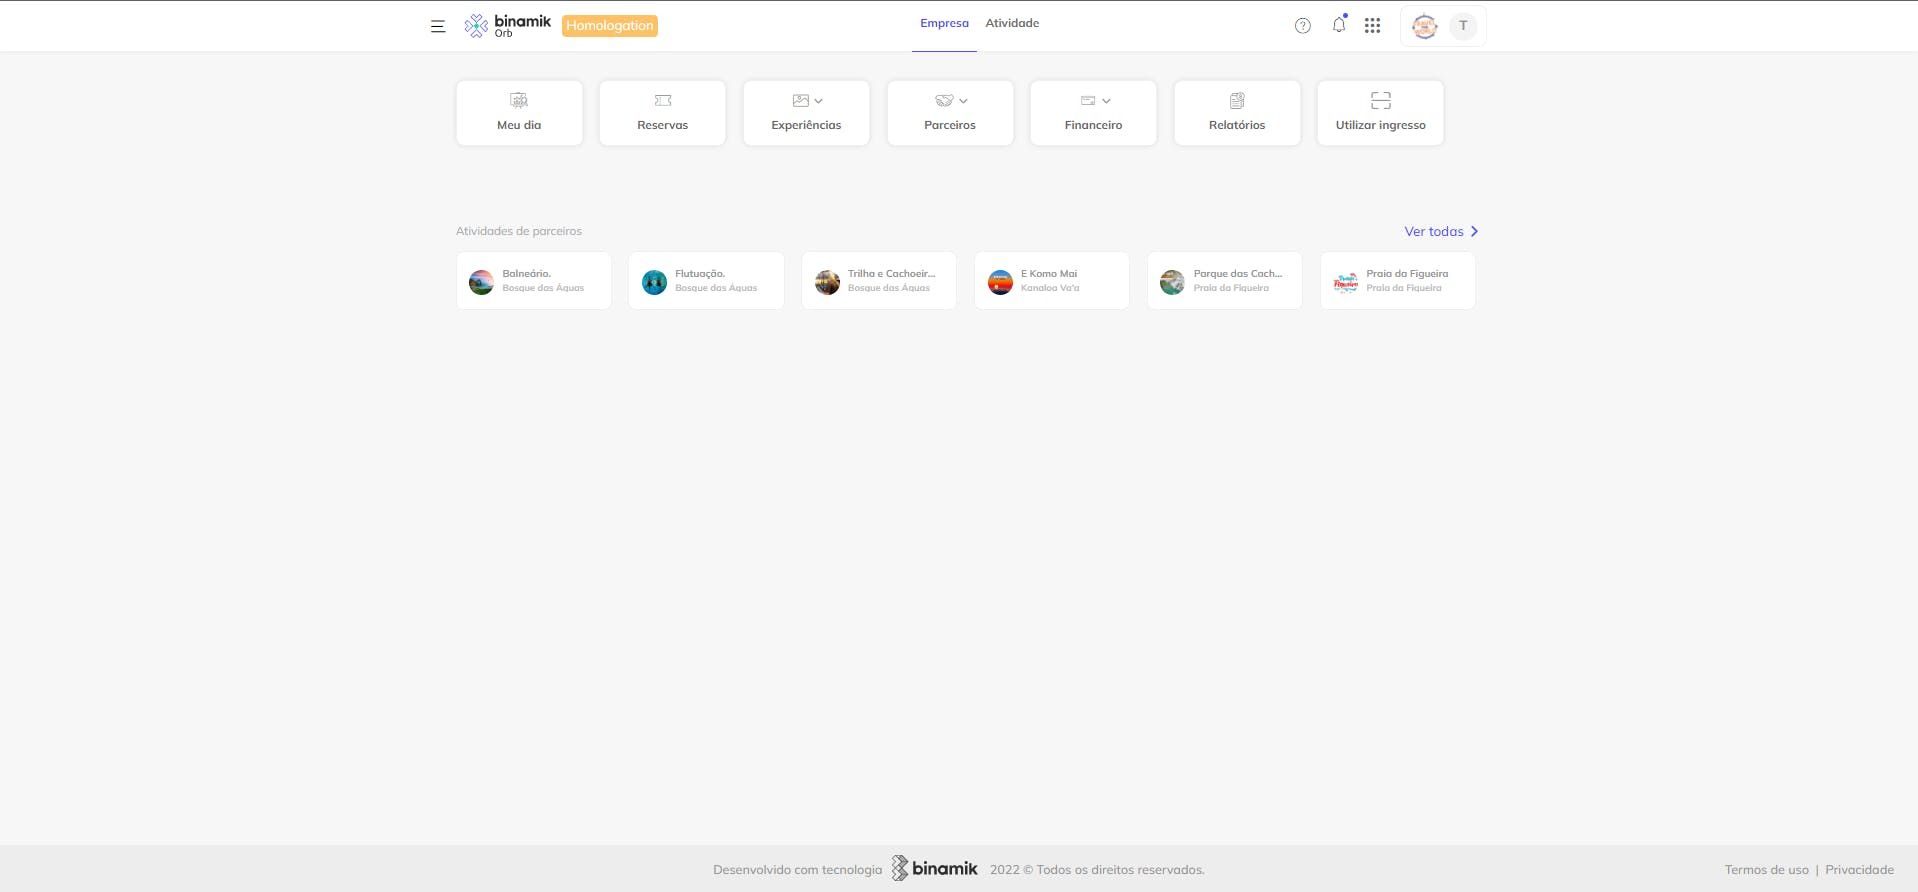Open the apps grid launcher
Image resolution: width=1918 pixels, height=892 pixels.
(1372, 26)
